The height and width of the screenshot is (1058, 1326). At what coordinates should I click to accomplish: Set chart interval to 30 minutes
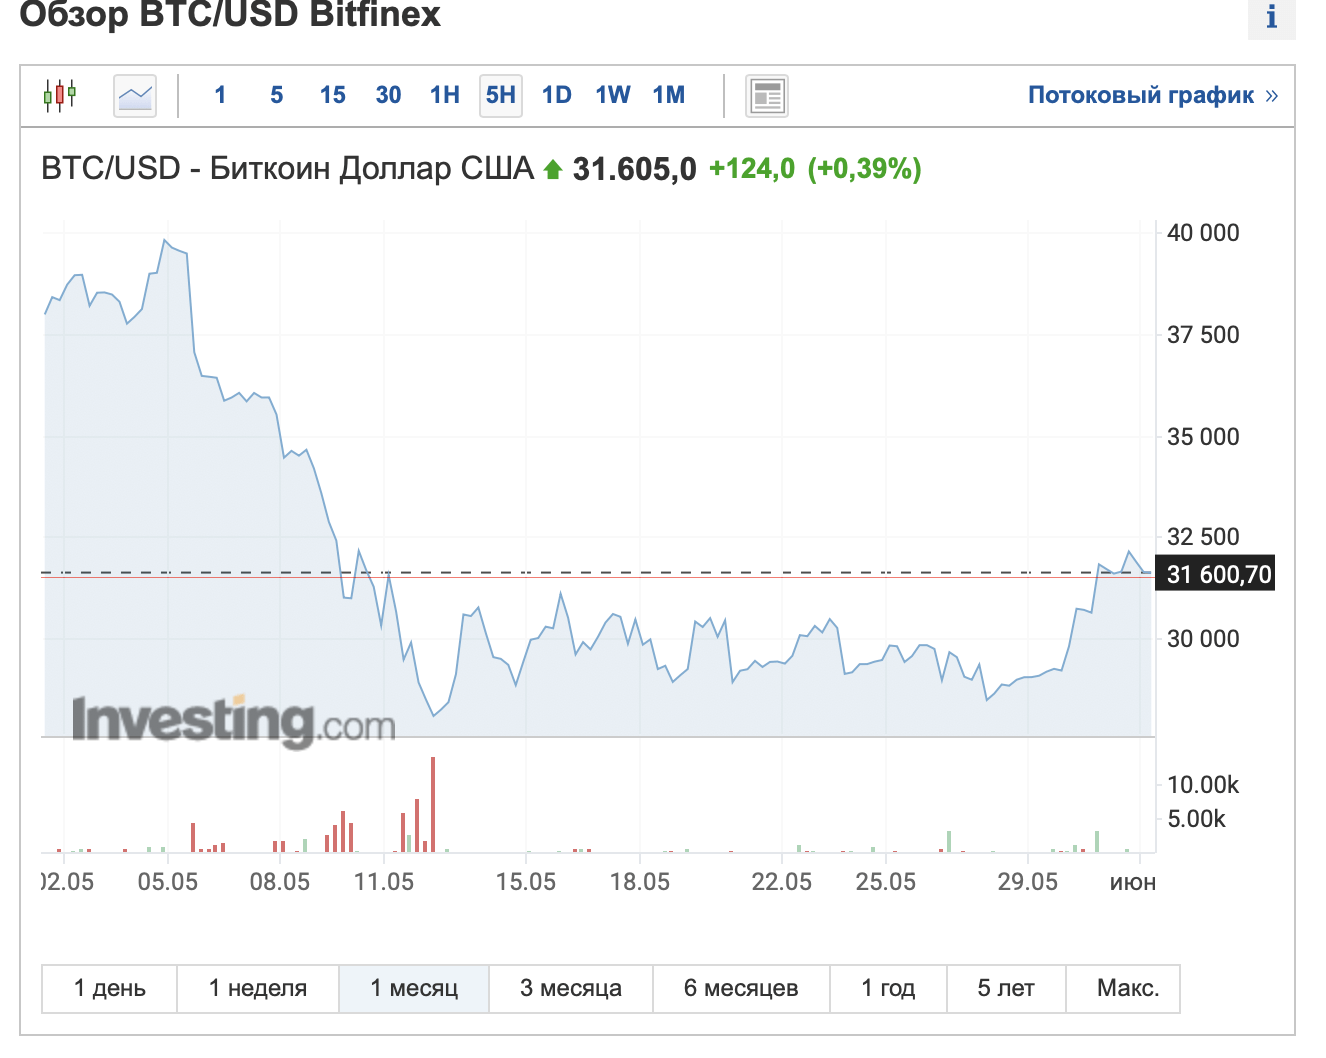click(388, 95)
